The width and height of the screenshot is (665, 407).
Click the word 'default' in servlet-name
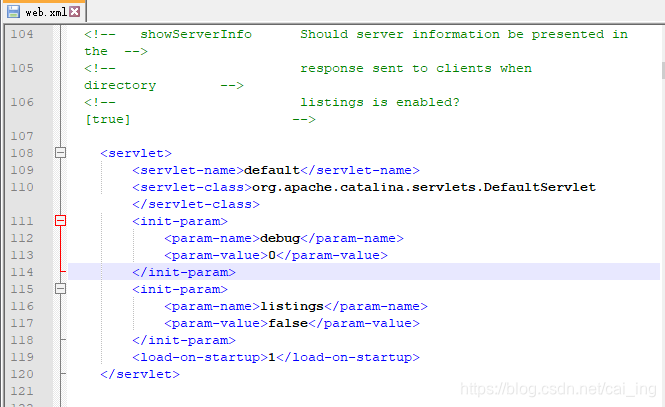pos(272,170)
